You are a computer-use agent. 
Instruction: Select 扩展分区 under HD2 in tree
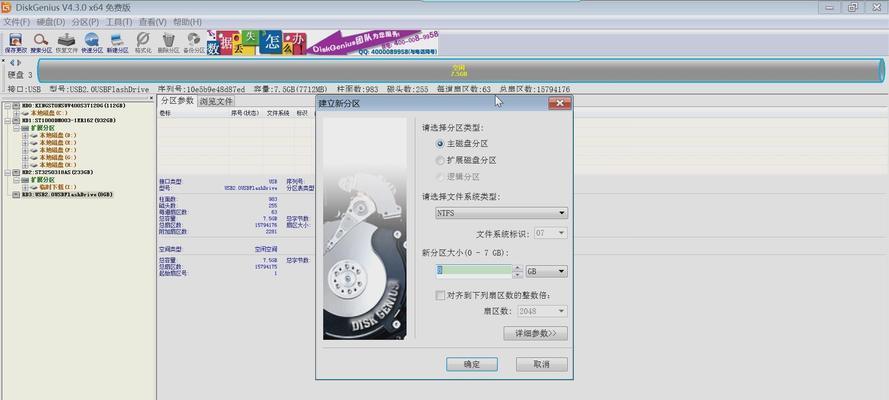click(43, 180)
